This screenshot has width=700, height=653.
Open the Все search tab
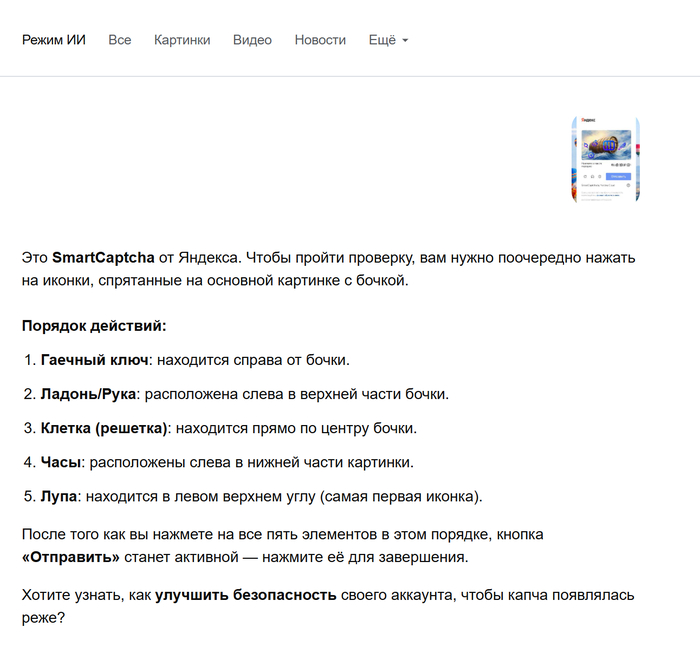coord(120,40)
